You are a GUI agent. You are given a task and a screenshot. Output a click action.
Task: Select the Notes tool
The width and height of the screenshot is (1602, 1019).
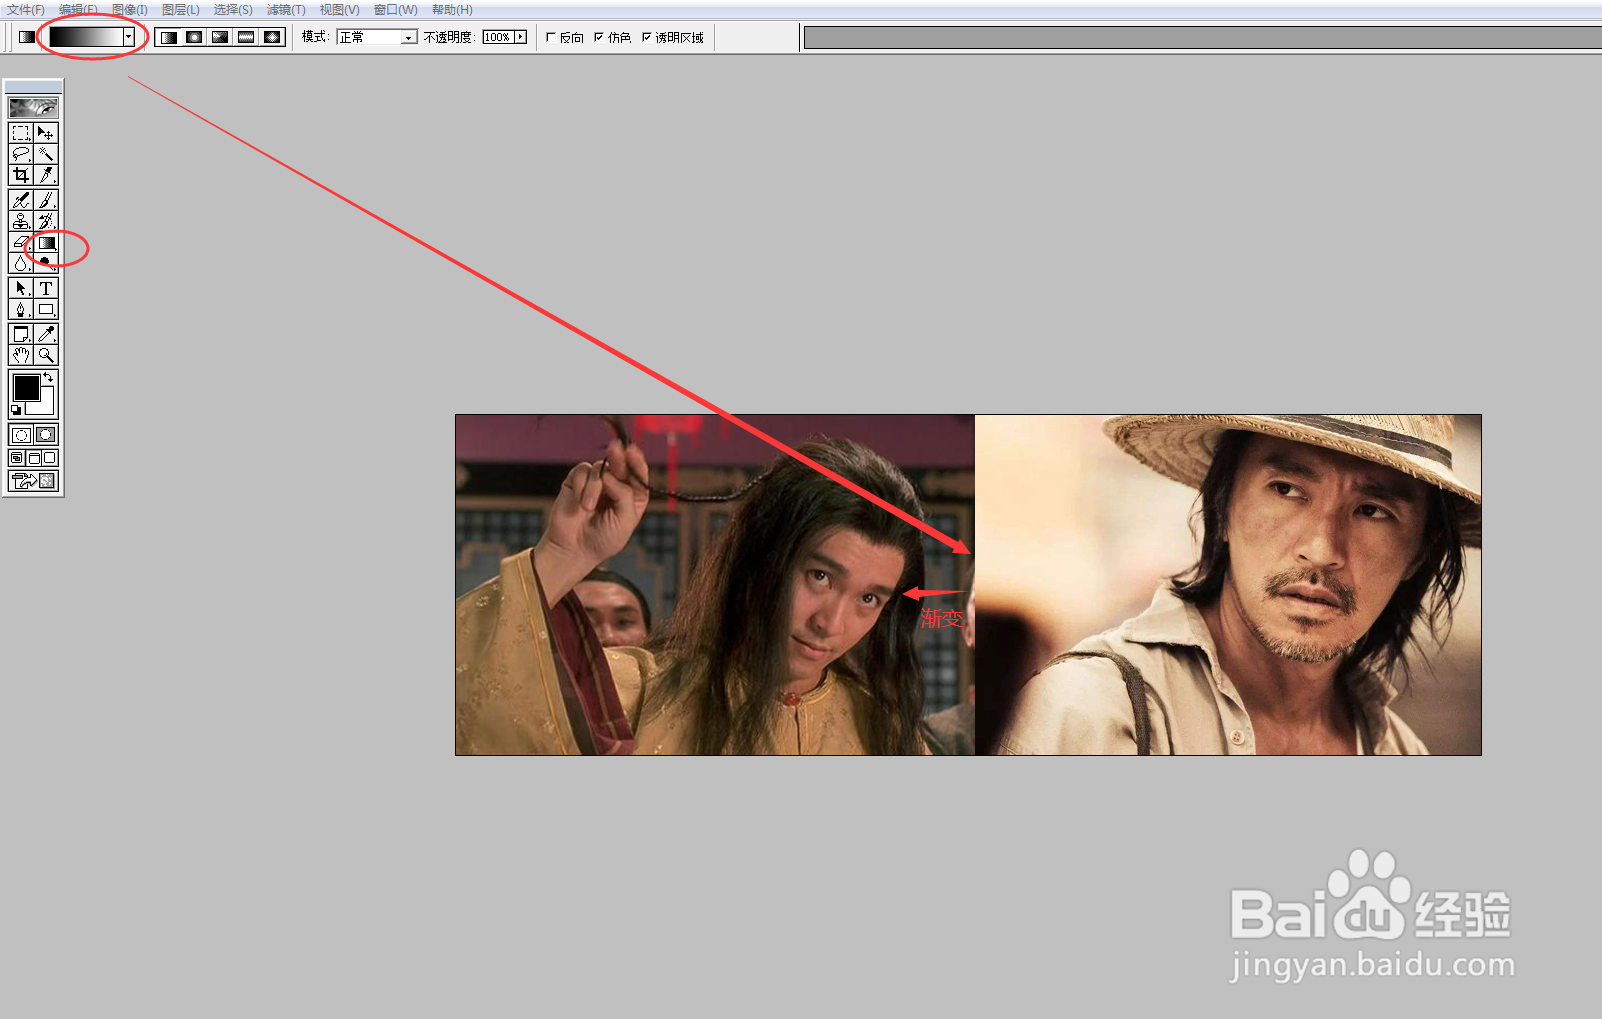point(21,334)
